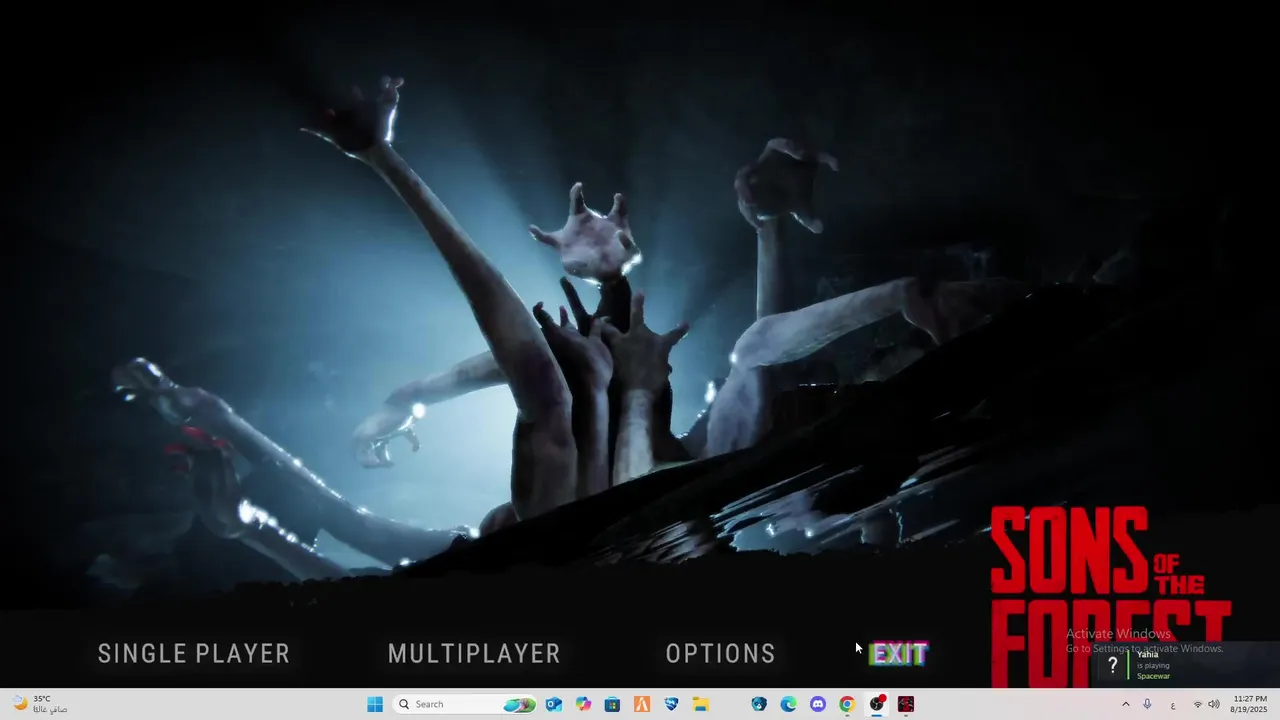This screenshot has height=720, width=1280.
Task: Open Discord from the taskbar
Action: [x=818, y=704]
